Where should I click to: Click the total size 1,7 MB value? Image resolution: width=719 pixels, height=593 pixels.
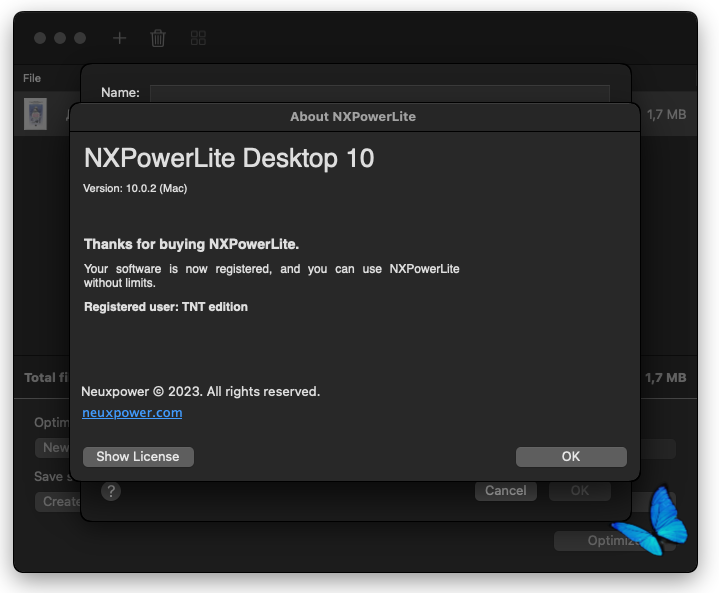pos(665,378)
